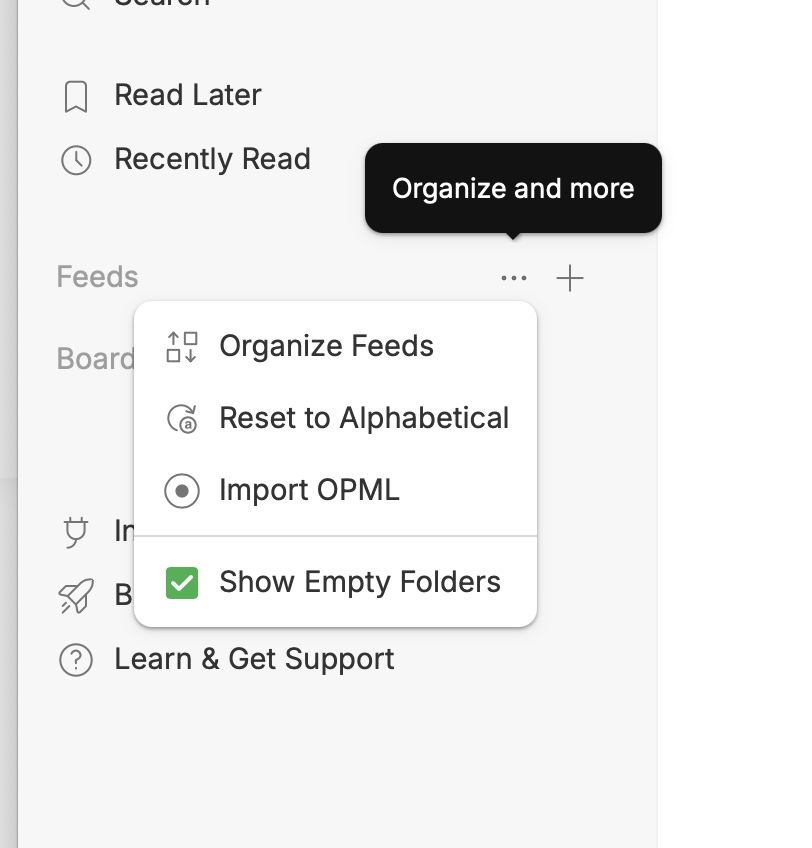Select Import OPML from the menu
The image size is (812, 848).
point(335,491)
